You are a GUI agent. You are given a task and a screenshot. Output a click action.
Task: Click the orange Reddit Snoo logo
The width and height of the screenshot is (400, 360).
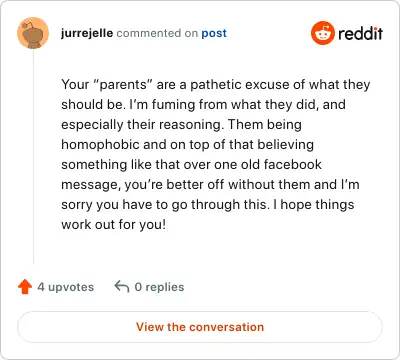(323, 33)
